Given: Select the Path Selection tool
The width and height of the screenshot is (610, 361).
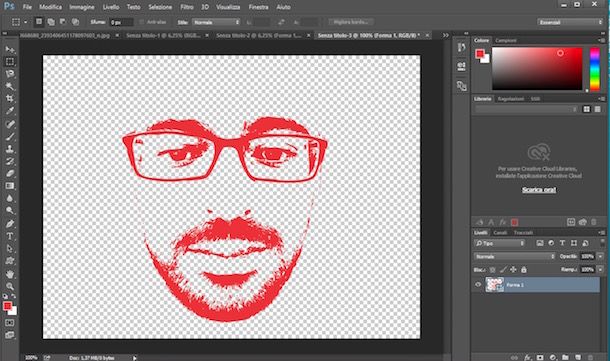Looking at the screenshot, I should pyautogui.click(x=10, y=249).
